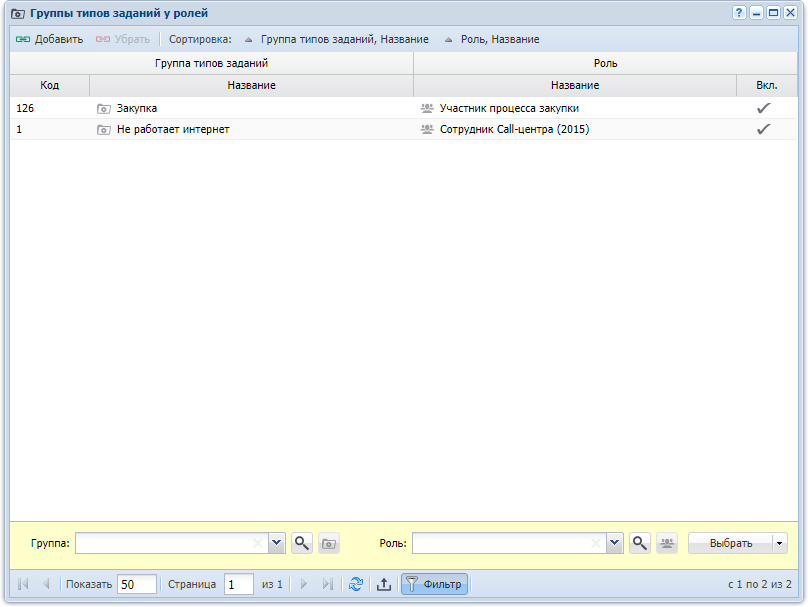
Task: Refresh the table data
Action: tap(356, 584)
